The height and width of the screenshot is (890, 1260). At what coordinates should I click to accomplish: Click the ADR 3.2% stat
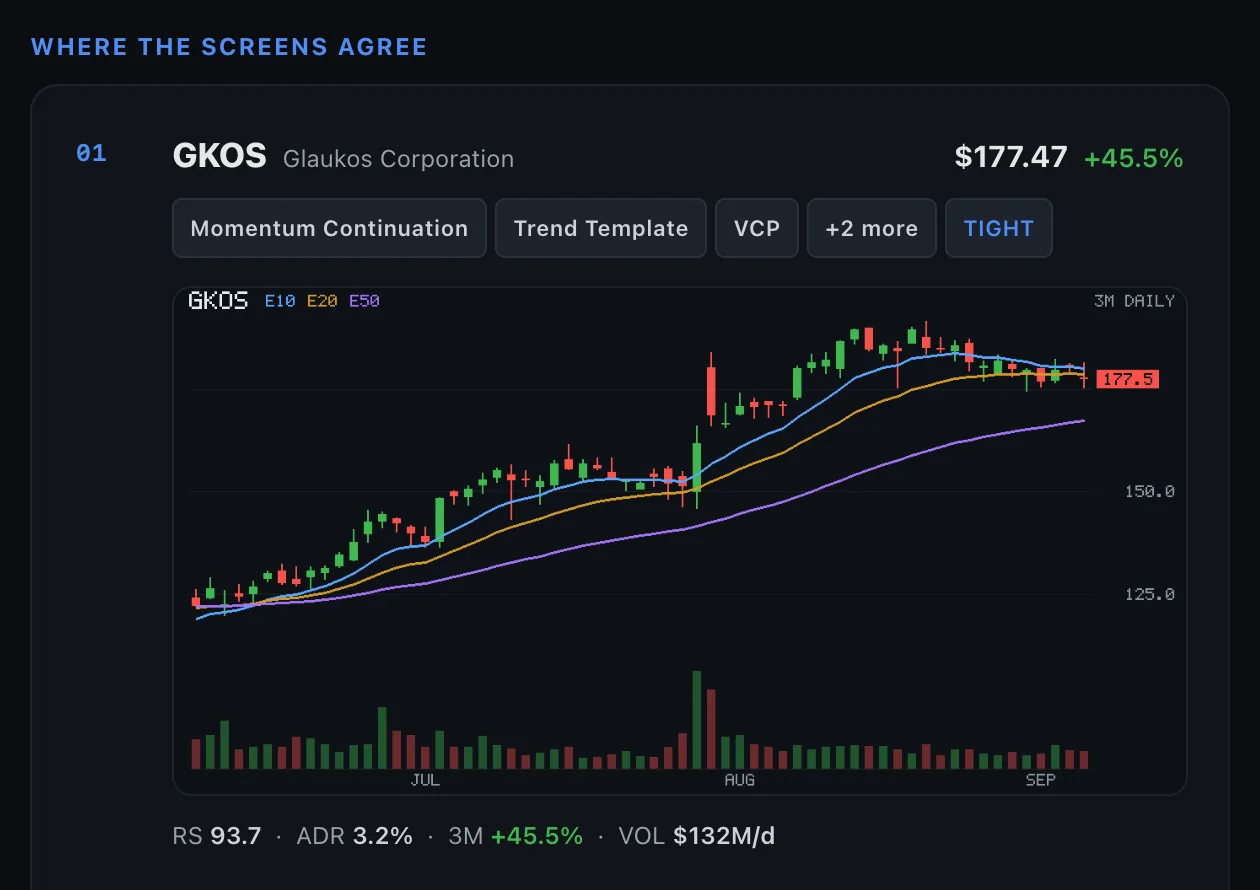tap(355, 836)
